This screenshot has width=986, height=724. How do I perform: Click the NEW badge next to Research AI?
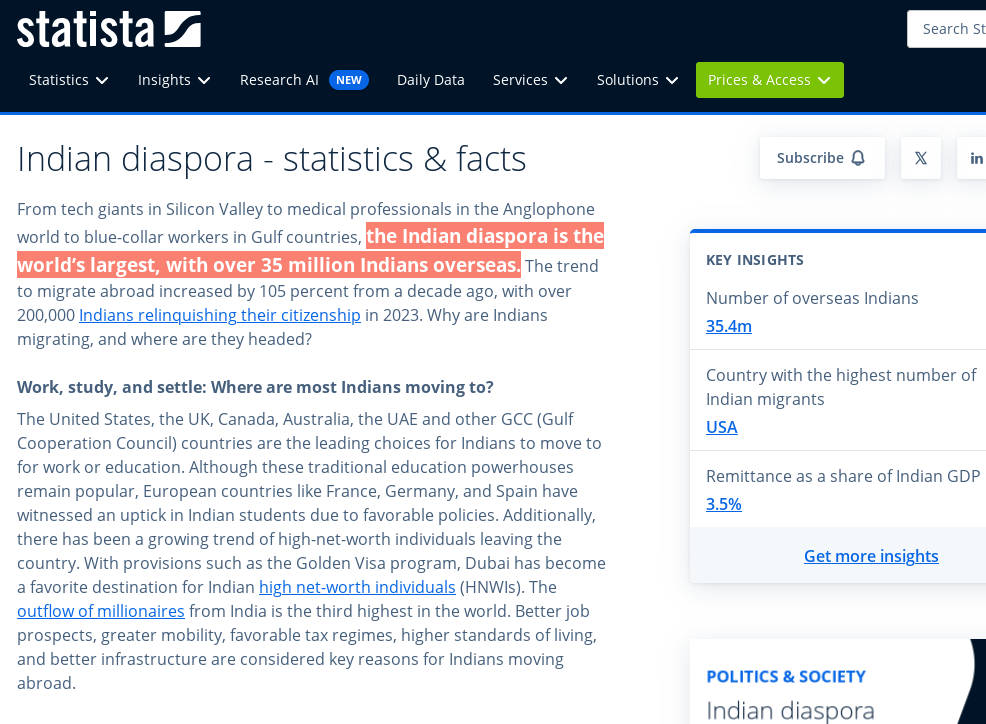click(348, 80)
